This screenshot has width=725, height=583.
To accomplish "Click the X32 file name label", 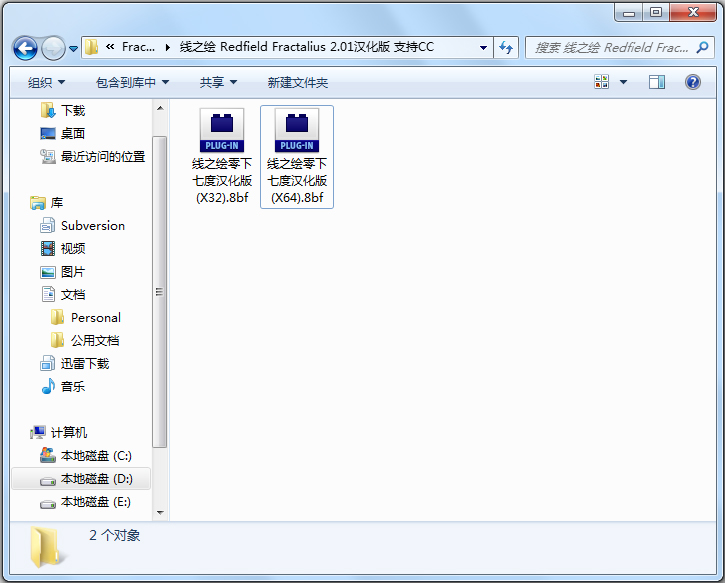I will [222, 181].
